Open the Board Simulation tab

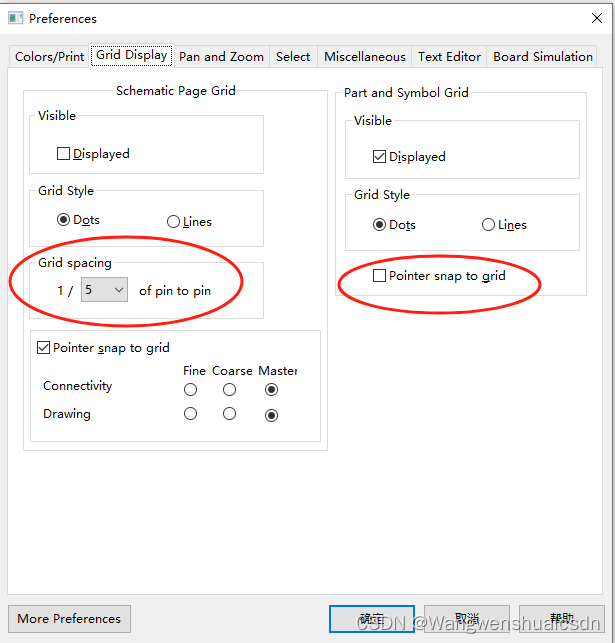pos(542,56)
